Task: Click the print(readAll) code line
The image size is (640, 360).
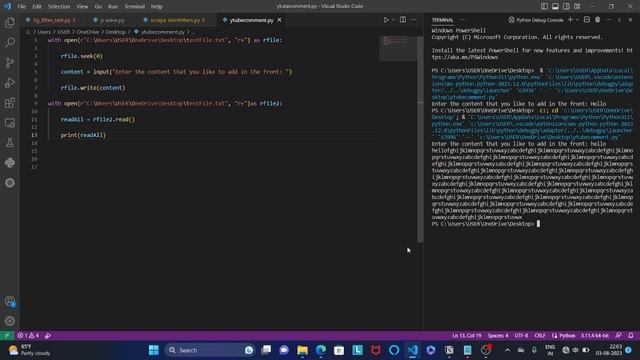Action: pyautogui.click(x=83, y=135)
